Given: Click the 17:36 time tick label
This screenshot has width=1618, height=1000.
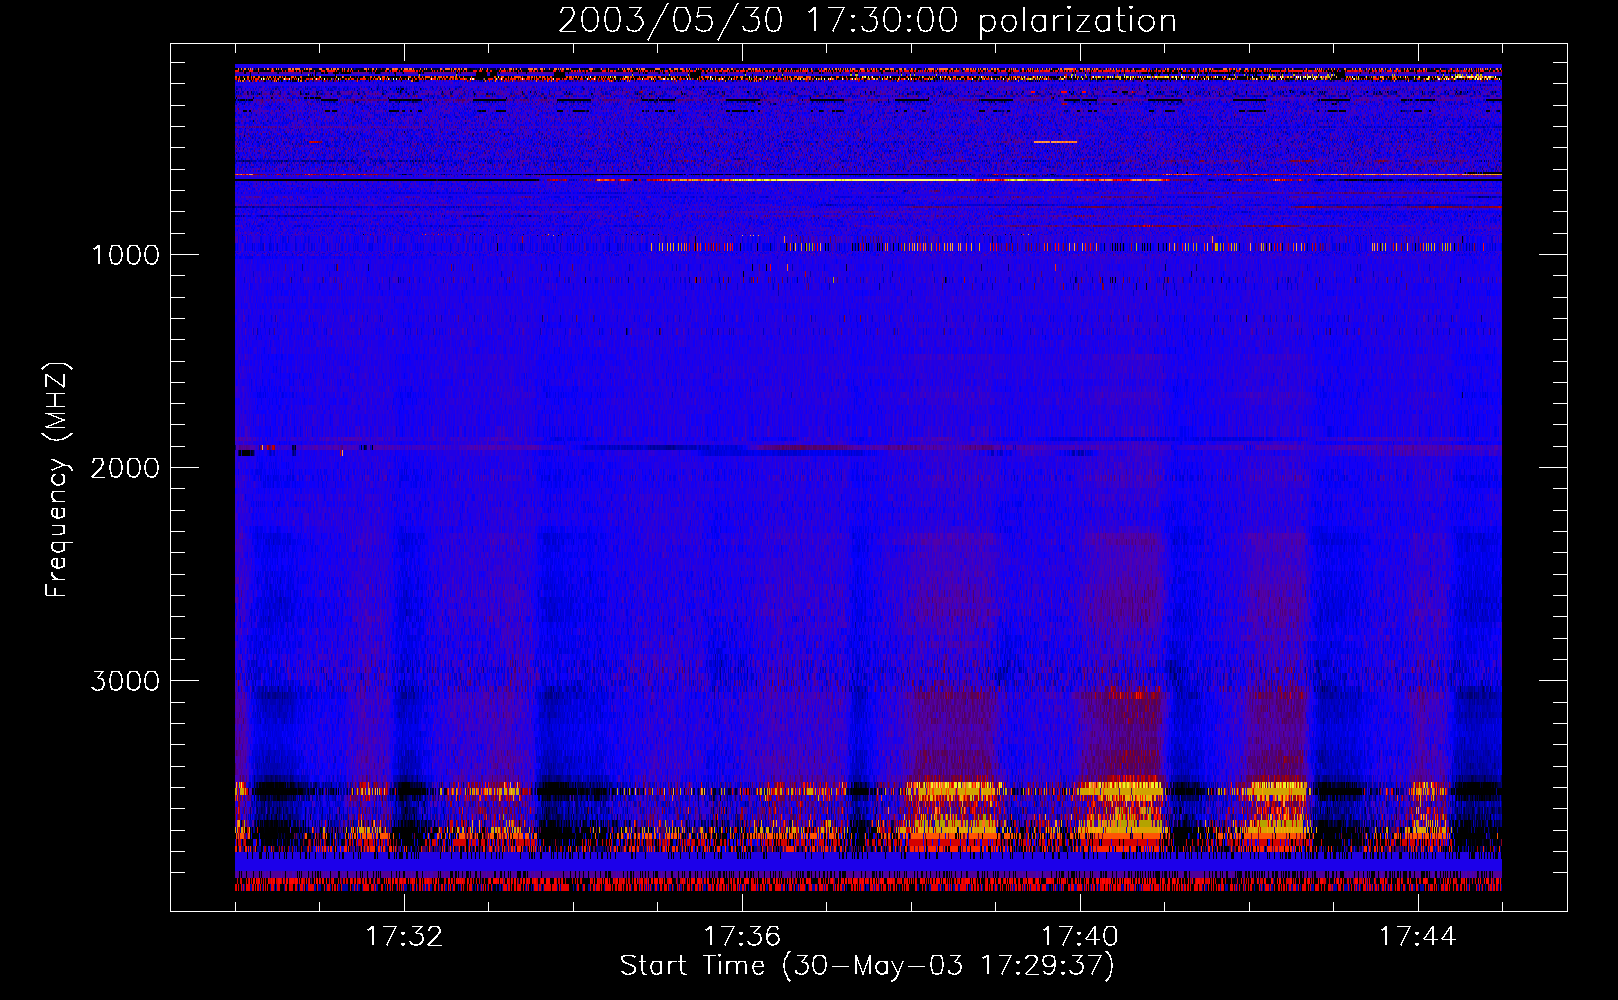Looking at the screenshot, I should (742, 937).
